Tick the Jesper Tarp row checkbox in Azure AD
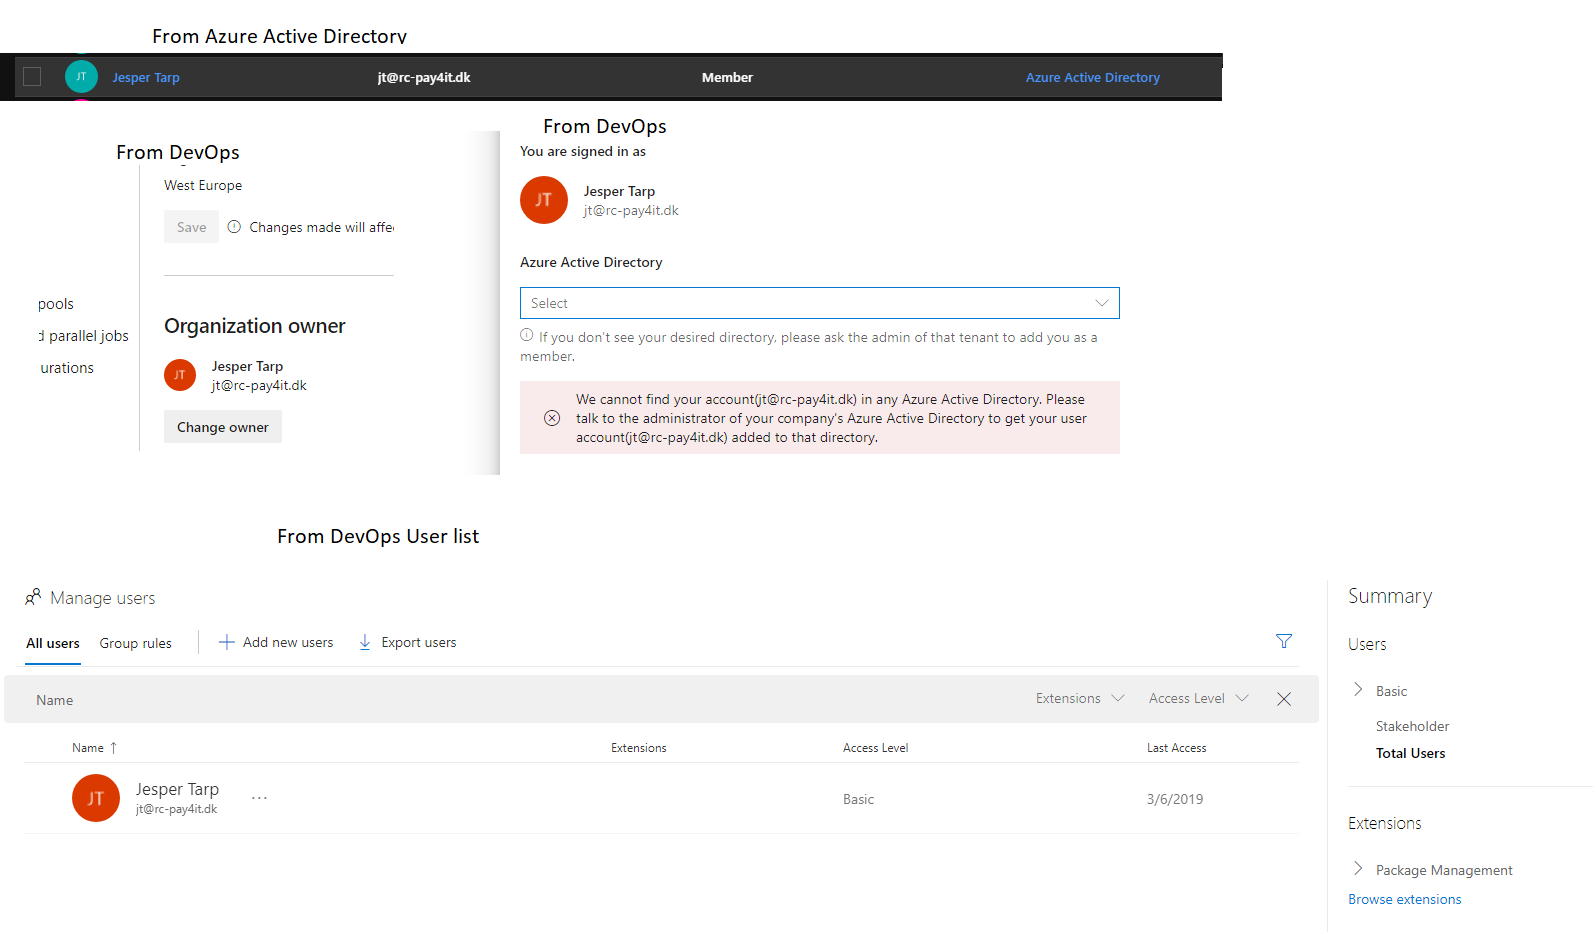This screenshot has width=1593, height=949. [x=32, y=77]
